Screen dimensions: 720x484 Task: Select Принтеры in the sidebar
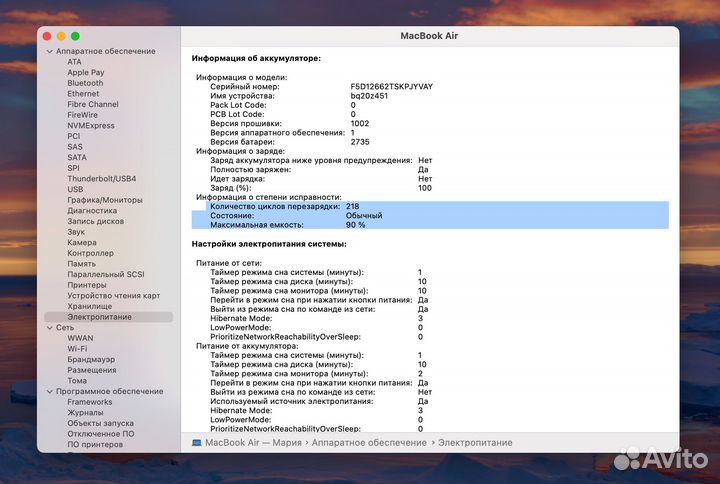[87, 285]
